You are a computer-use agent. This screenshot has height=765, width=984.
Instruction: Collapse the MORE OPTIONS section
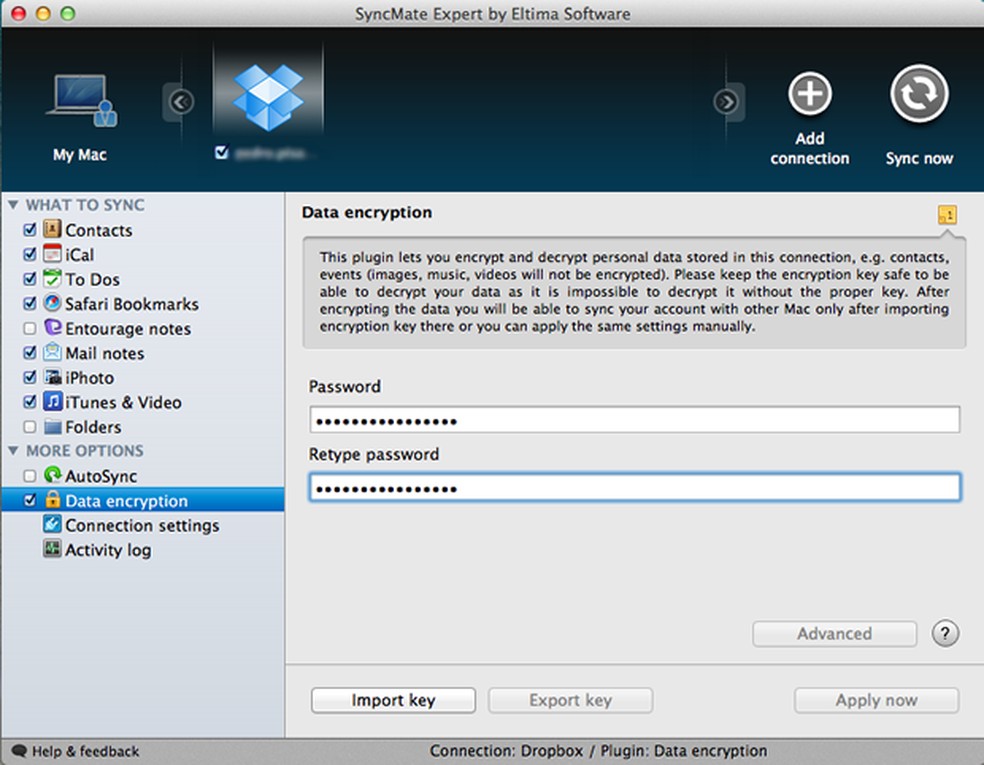pyautogui.click(x=13, y=451)
